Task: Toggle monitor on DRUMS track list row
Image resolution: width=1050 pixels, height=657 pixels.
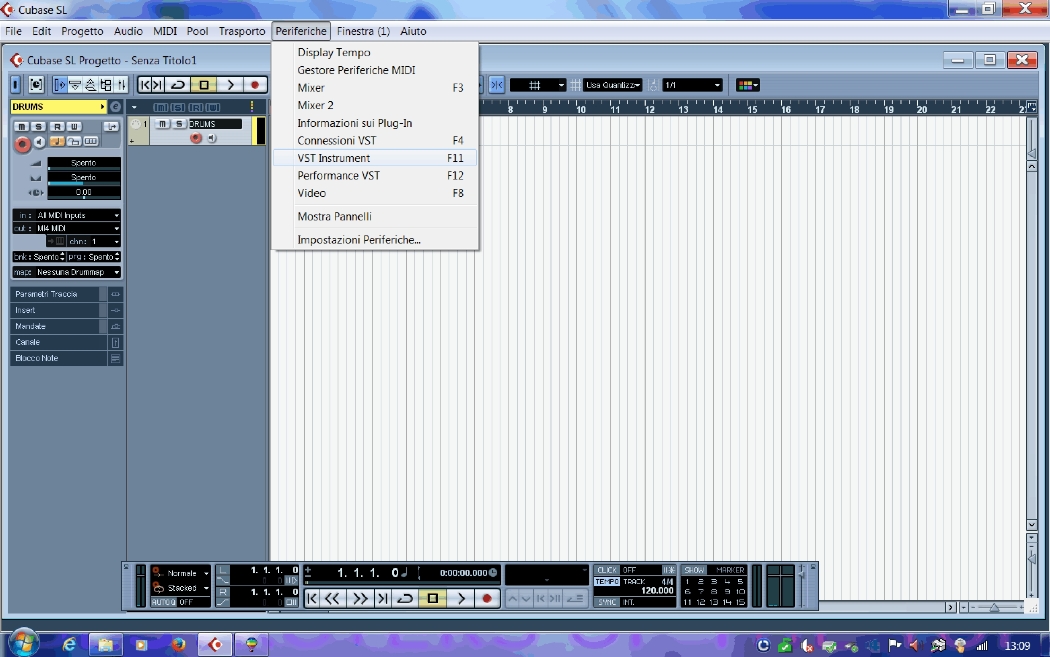Action: tap(212, 138)
